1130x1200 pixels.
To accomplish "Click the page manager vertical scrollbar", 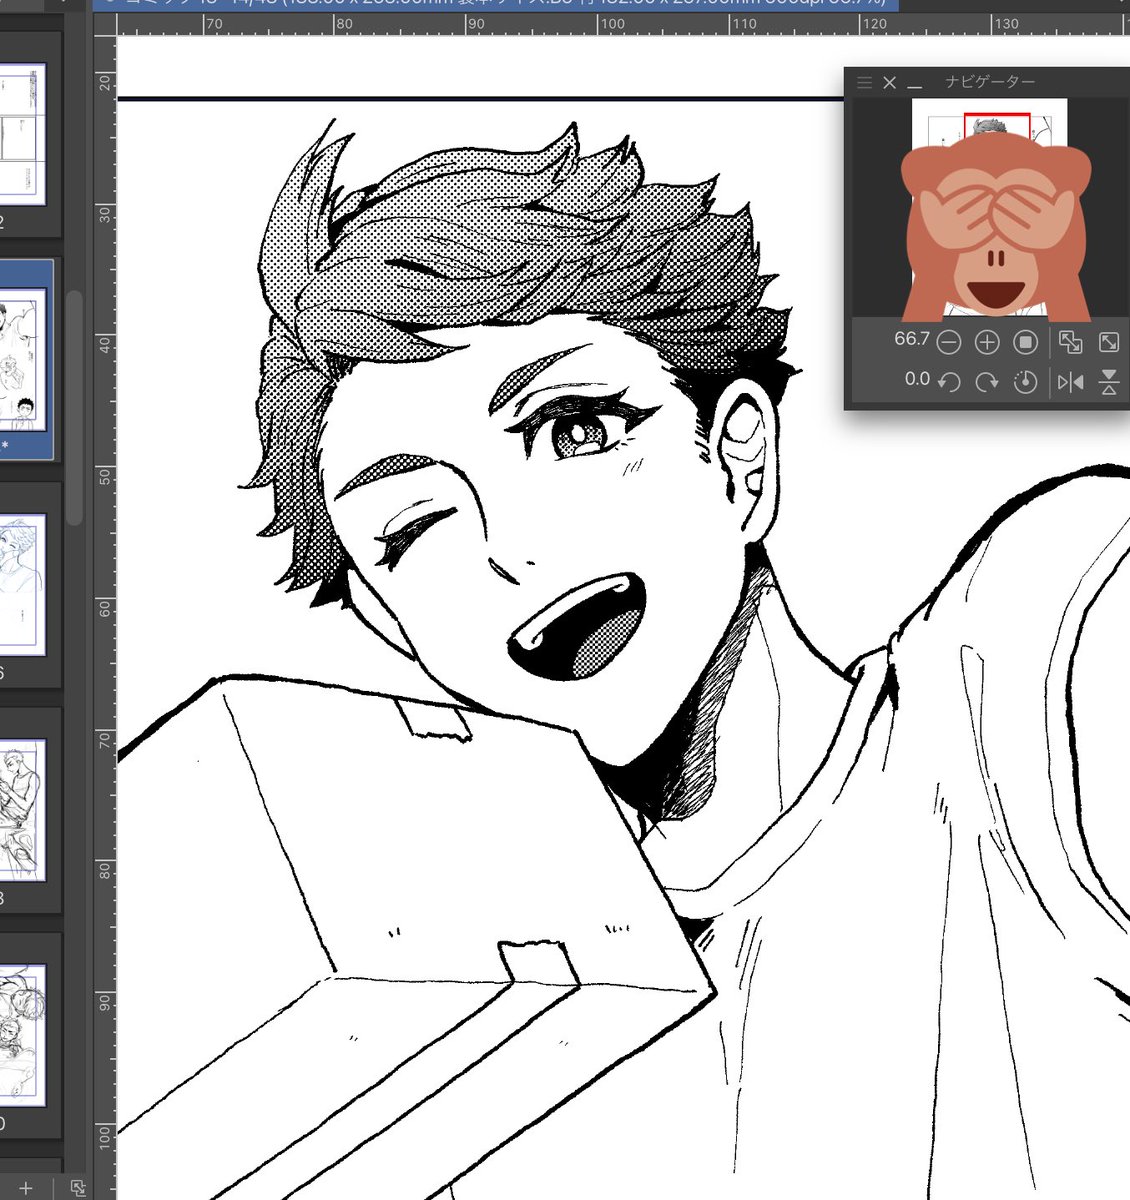I will pos(74,408).
